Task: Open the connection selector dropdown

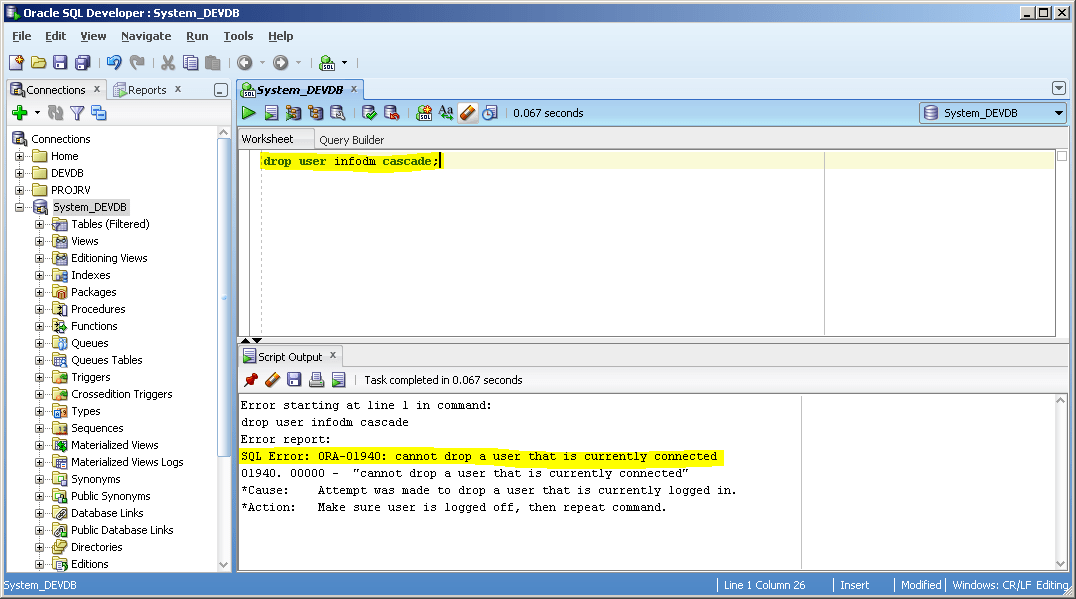Action: coord(1057,112)
